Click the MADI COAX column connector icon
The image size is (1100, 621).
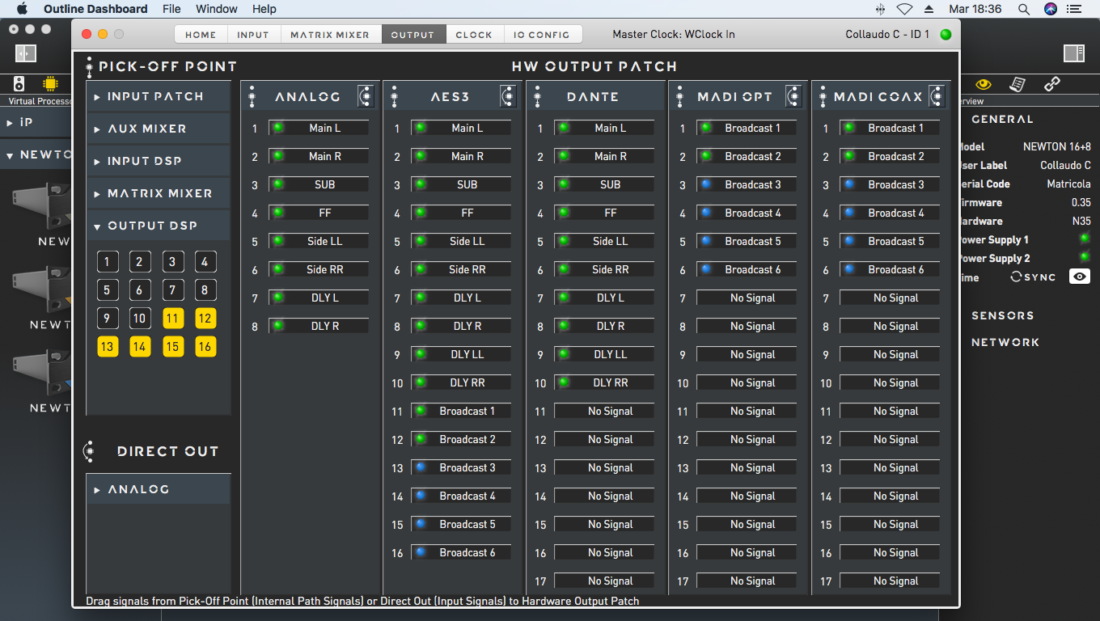pyautogui.click(x=823, y=97)
